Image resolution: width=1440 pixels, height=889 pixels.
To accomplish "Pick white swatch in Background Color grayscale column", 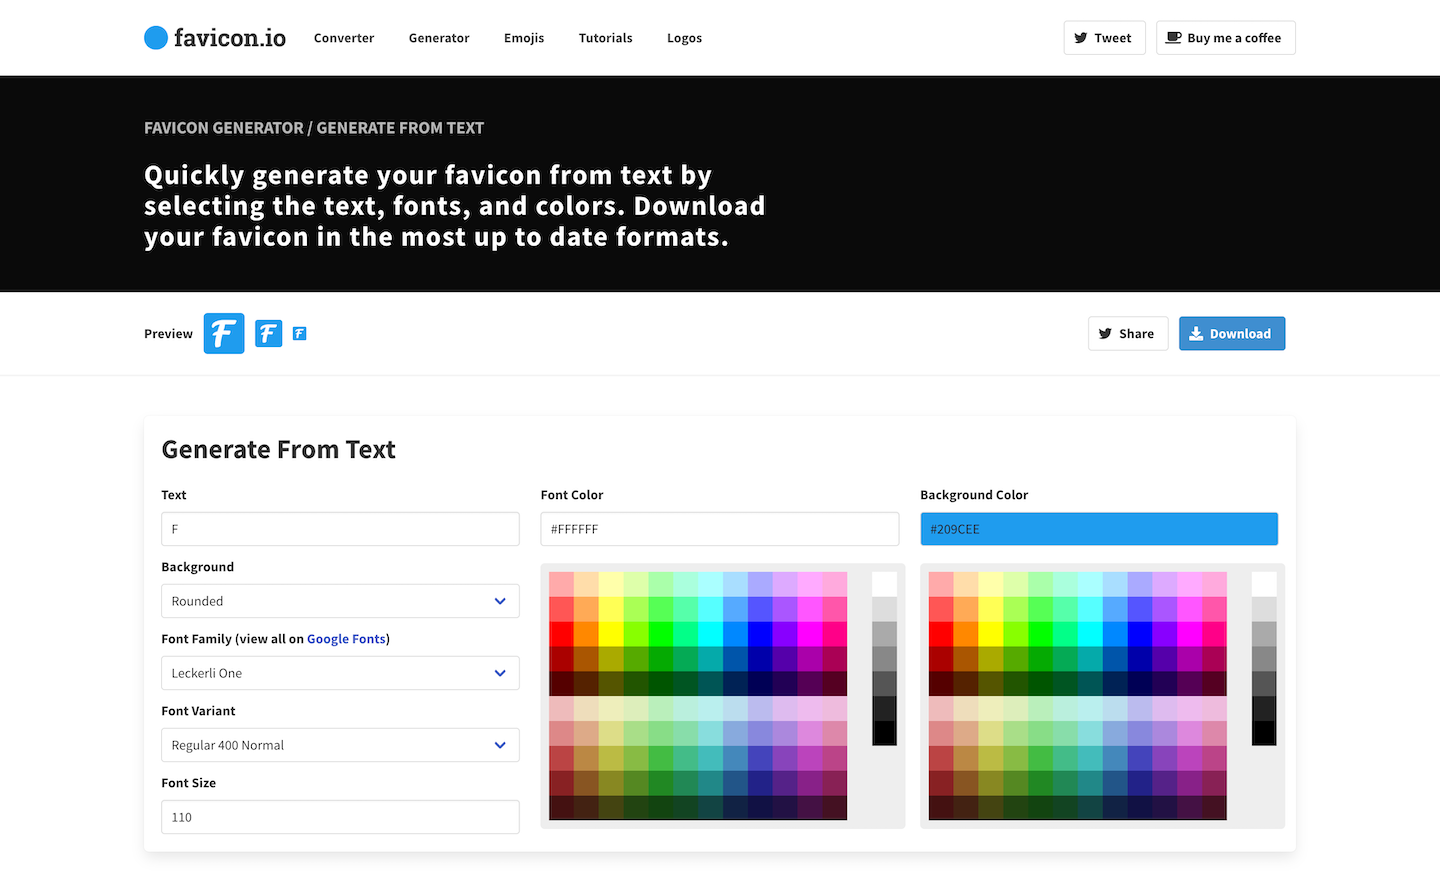I will [x=1264, y=584].
